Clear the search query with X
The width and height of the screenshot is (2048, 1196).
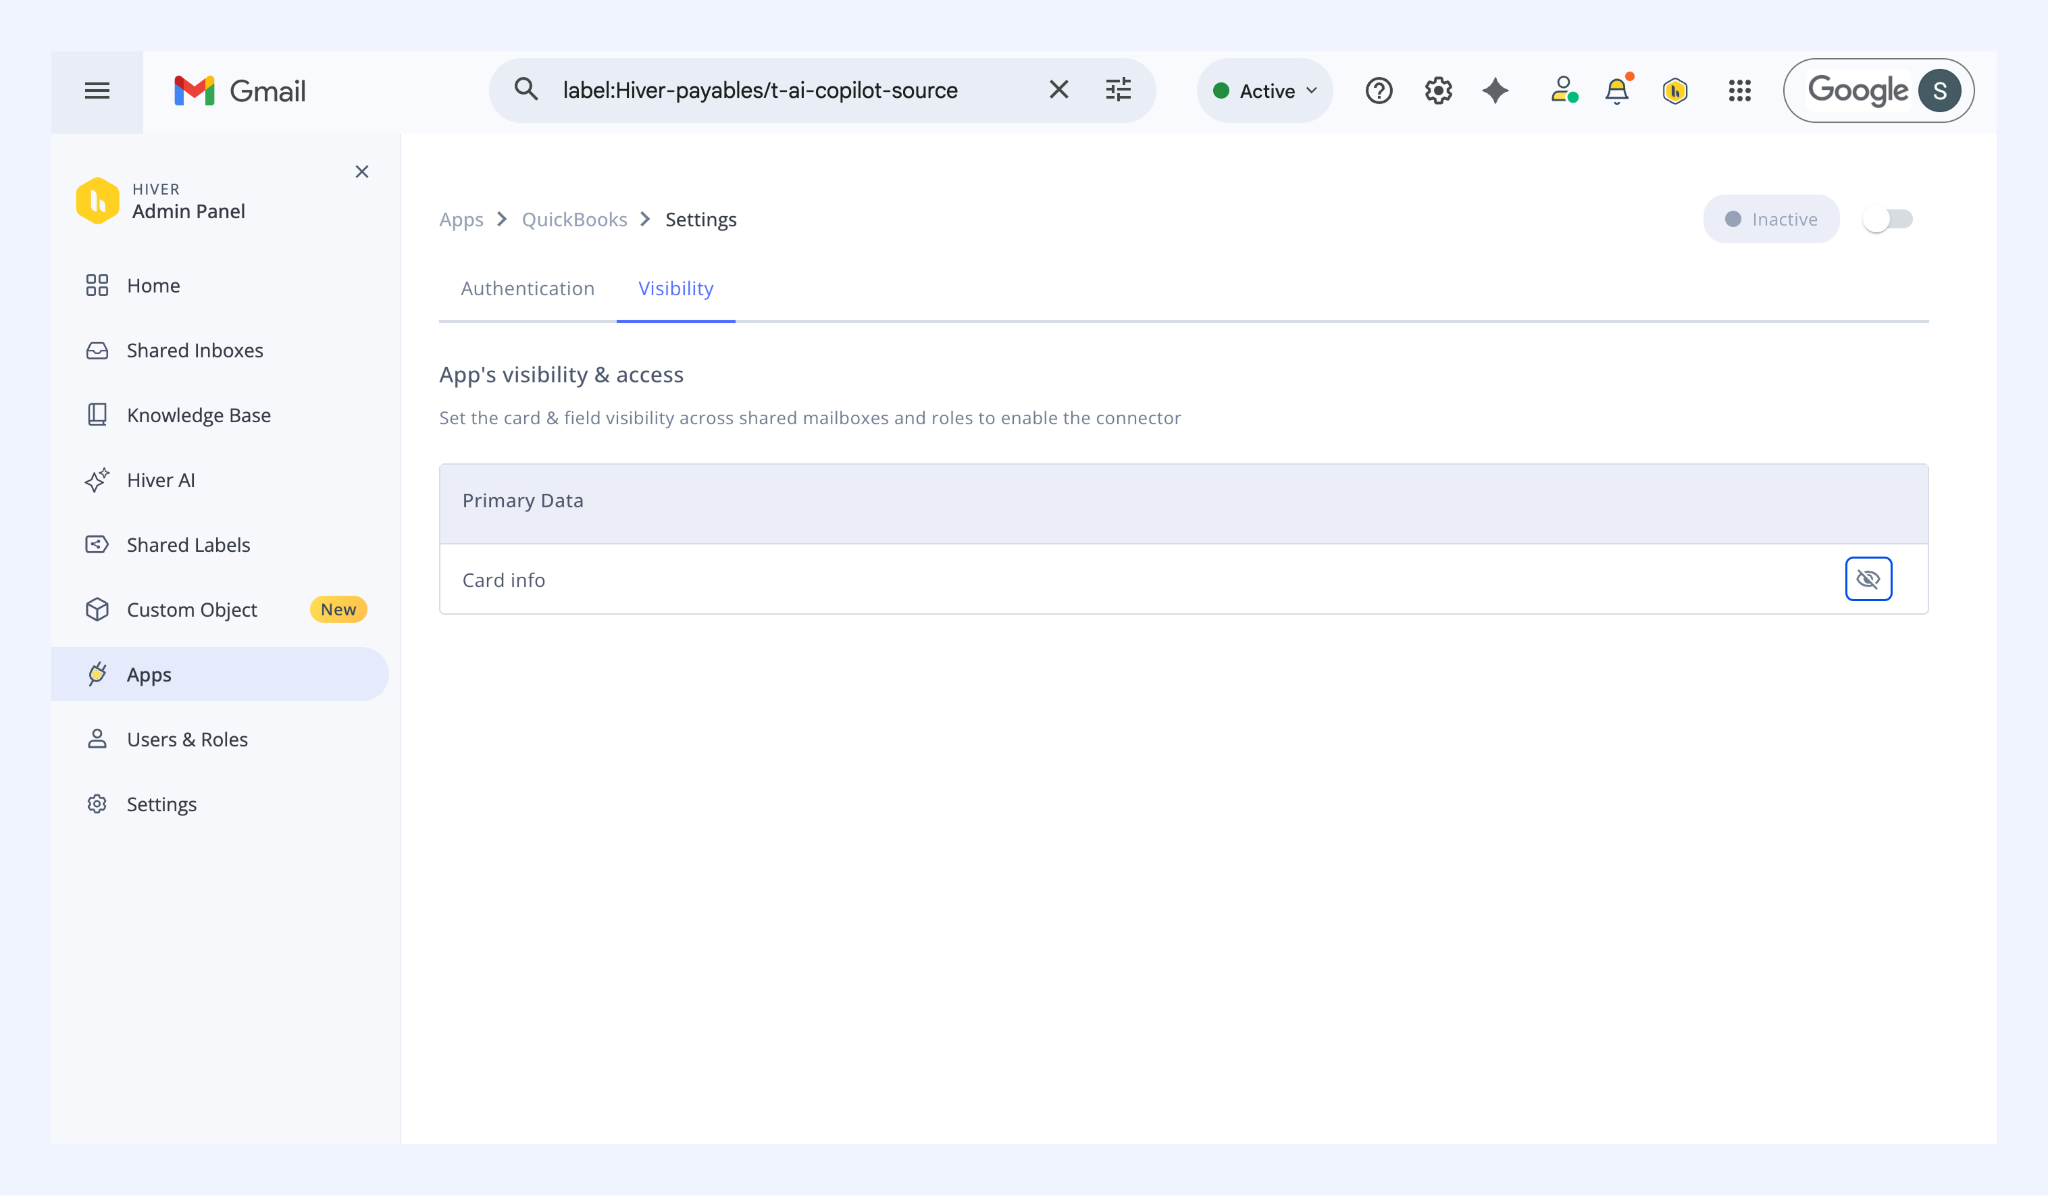[1059, 90]
